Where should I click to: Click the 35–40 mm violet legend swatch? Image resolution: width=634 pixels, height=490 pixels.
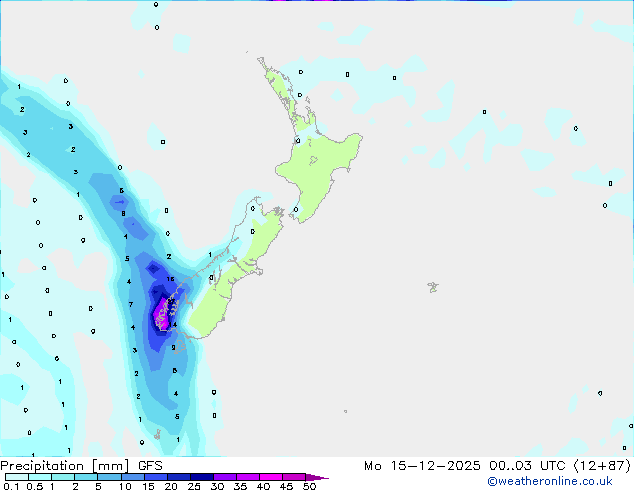point(247,477)
